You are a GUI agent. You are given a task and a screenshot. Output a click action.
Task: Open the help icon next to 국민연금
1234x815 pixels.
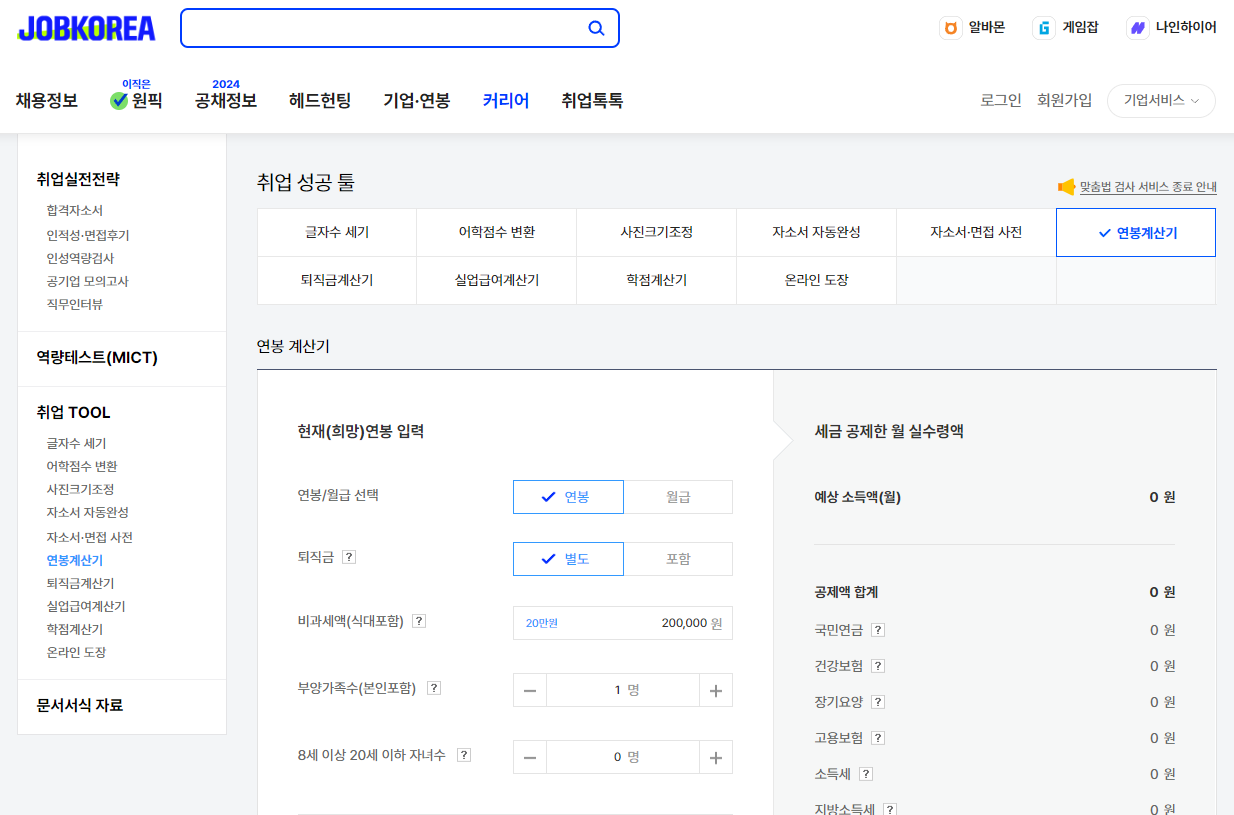[877, 630]
